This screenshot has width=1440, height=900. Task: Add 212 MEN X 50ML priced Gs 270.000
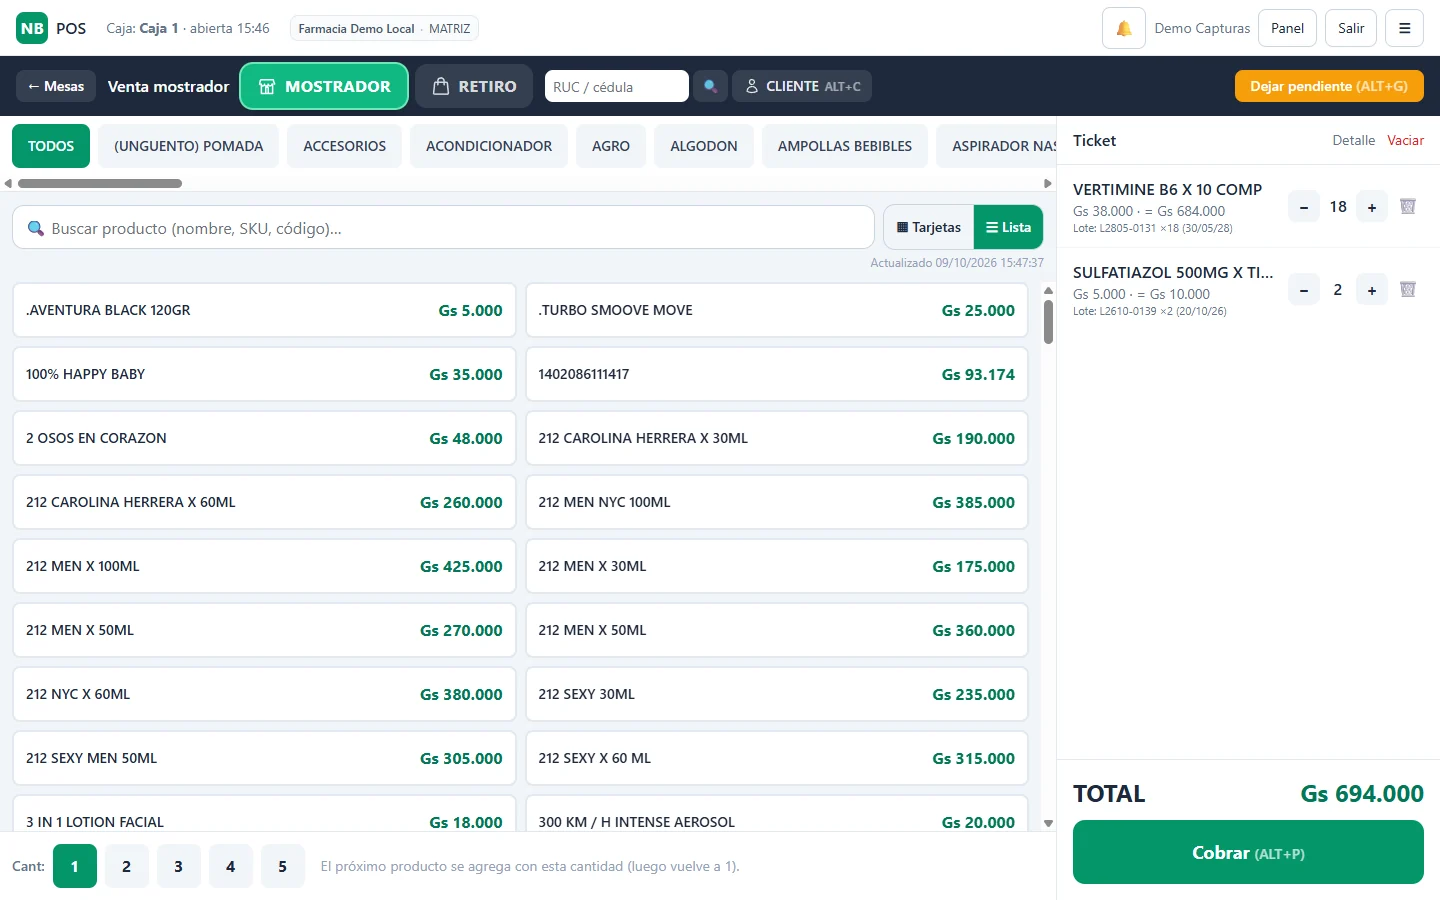point(264,630)
